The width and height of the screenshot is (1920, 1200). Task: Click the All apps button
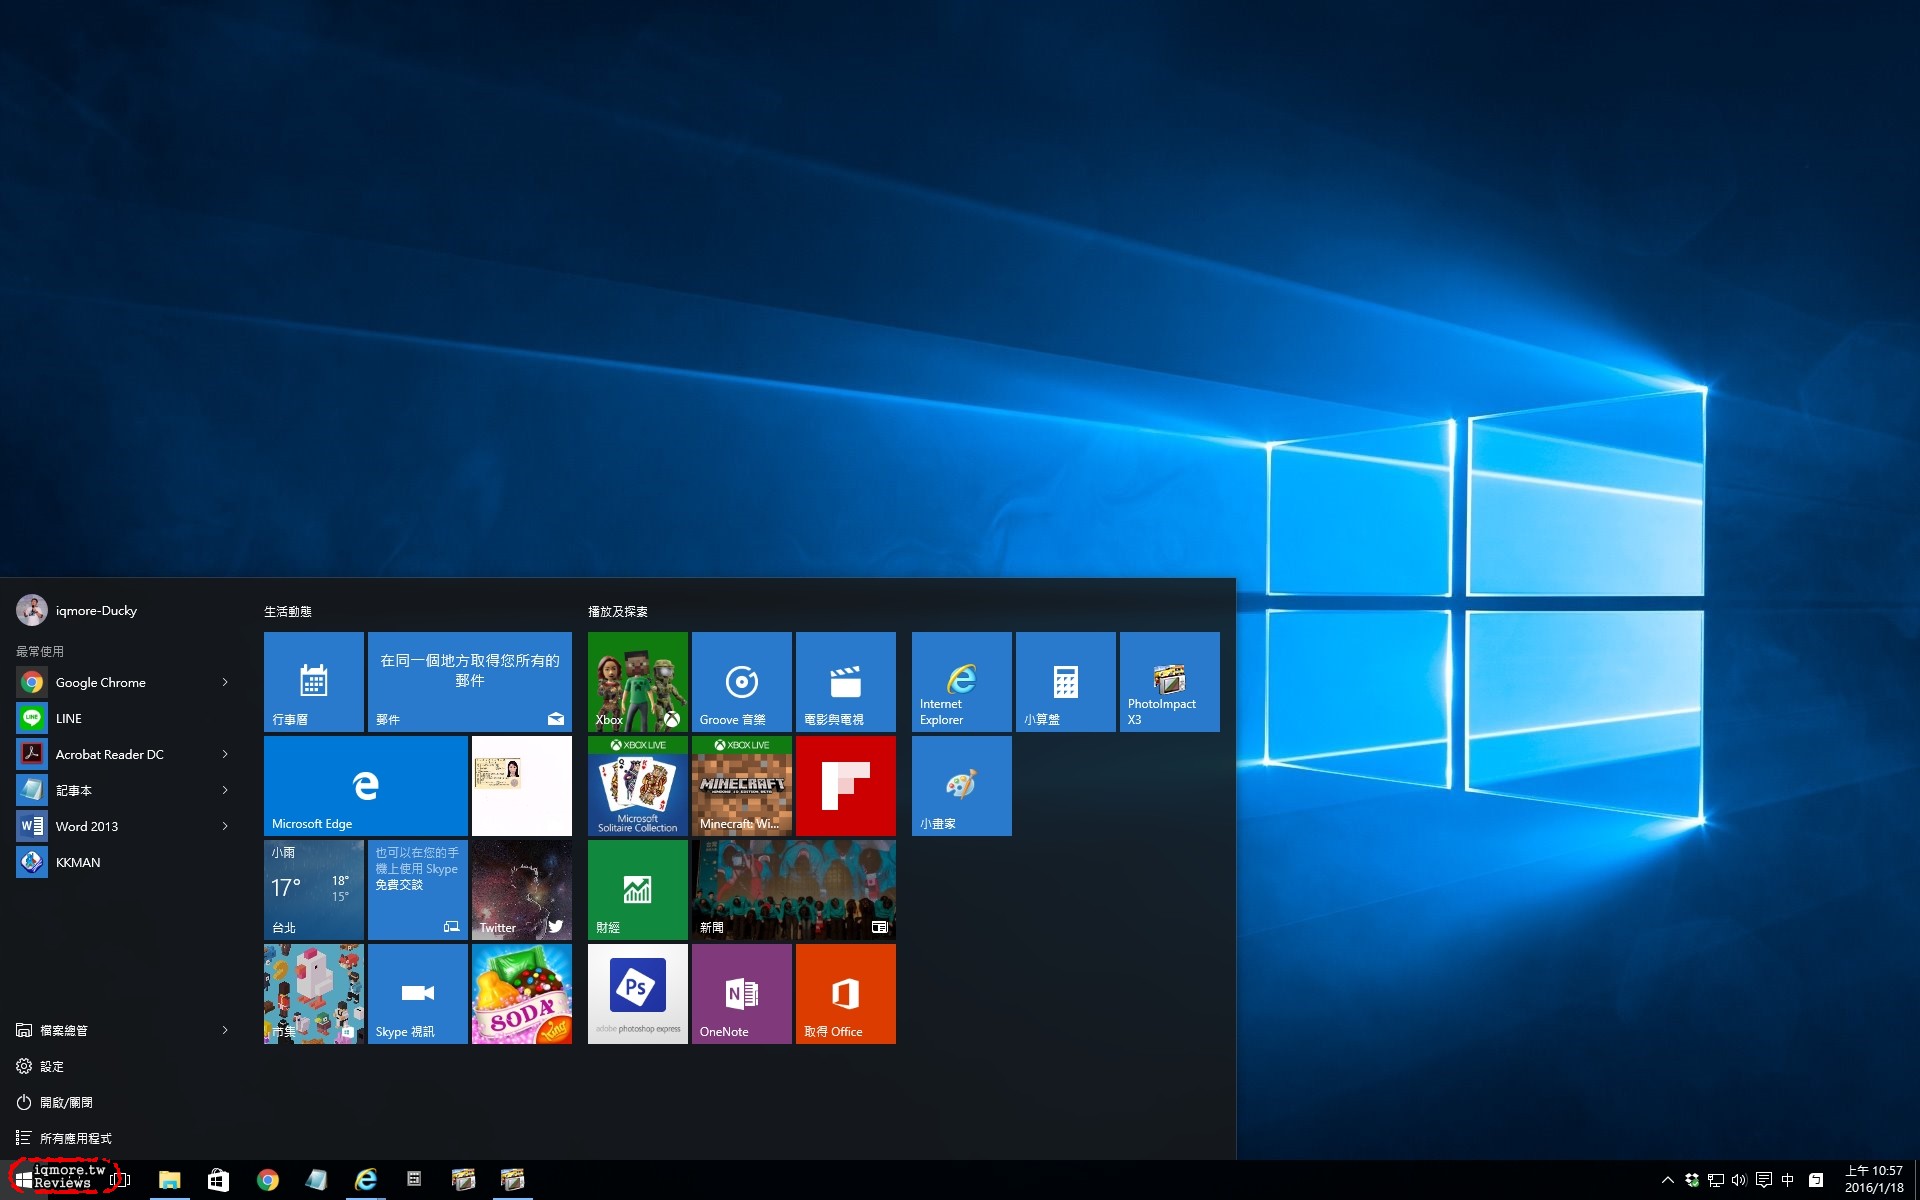pos(75,1138)
